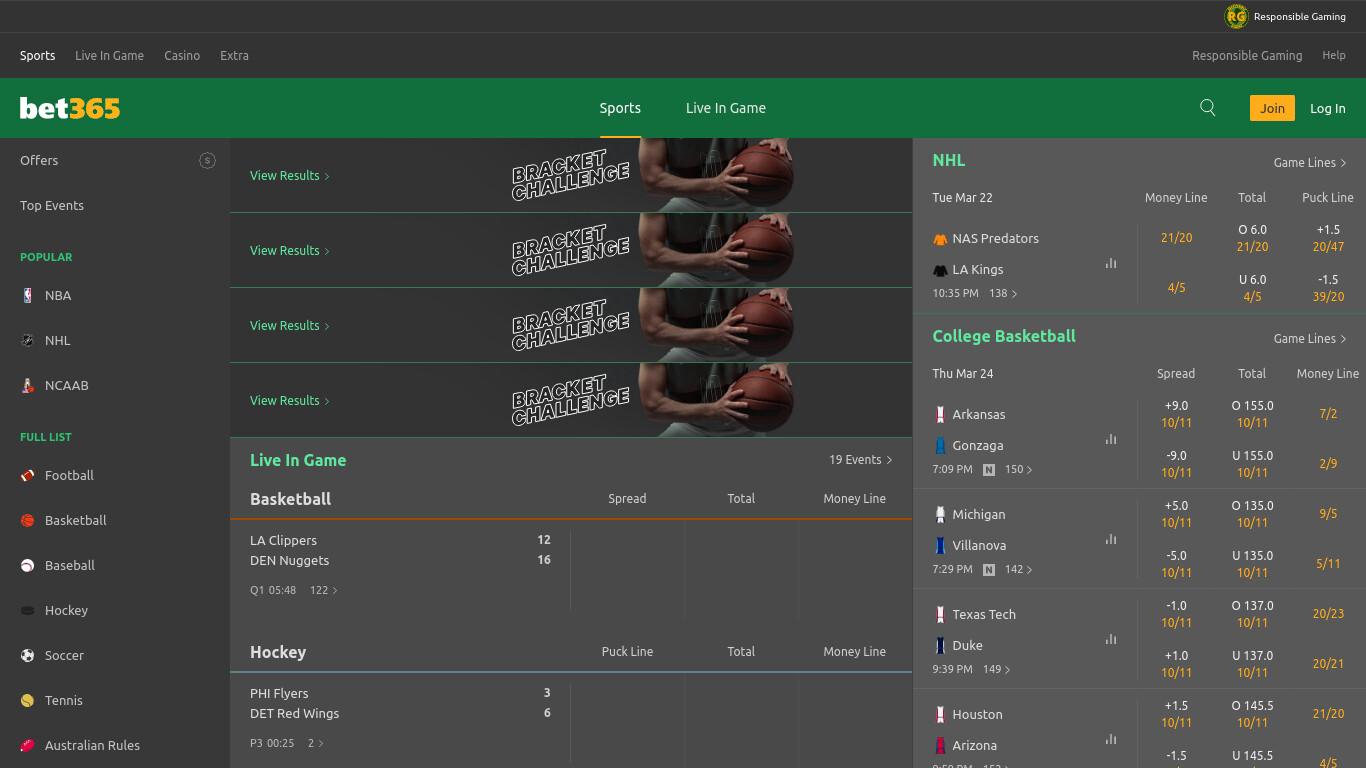Screen dimensions: 1366x768
Task: Click the Log In button
Action: pyautogui.click(x=1328, y=108)
